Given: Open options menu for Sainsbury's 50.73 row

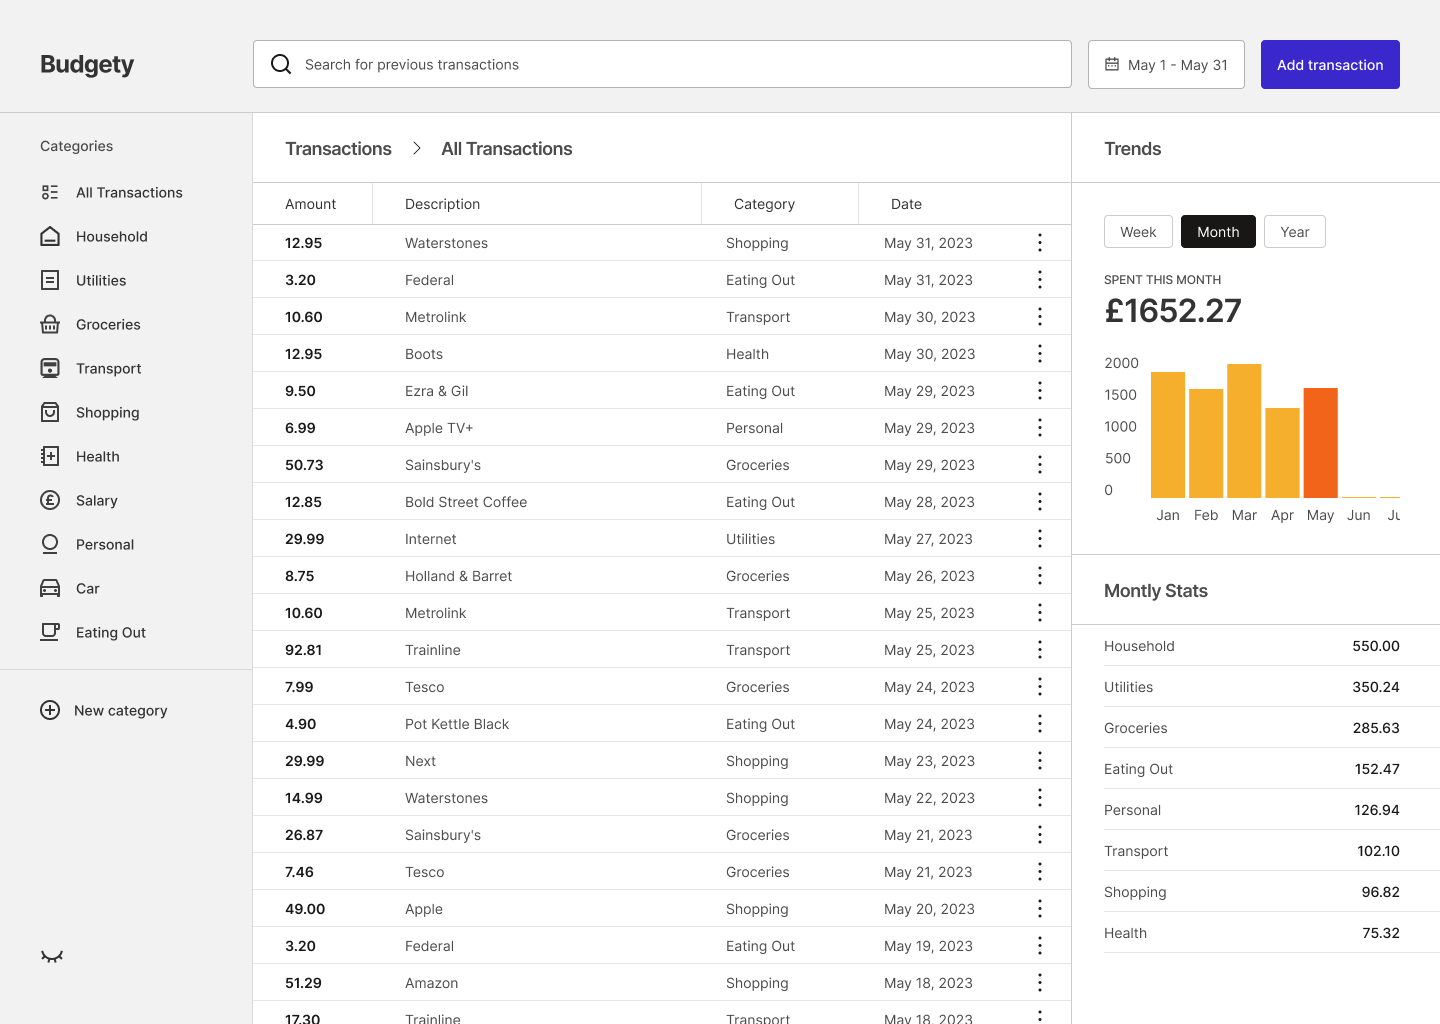Looking at the screenshot, I should [1040, 465].
